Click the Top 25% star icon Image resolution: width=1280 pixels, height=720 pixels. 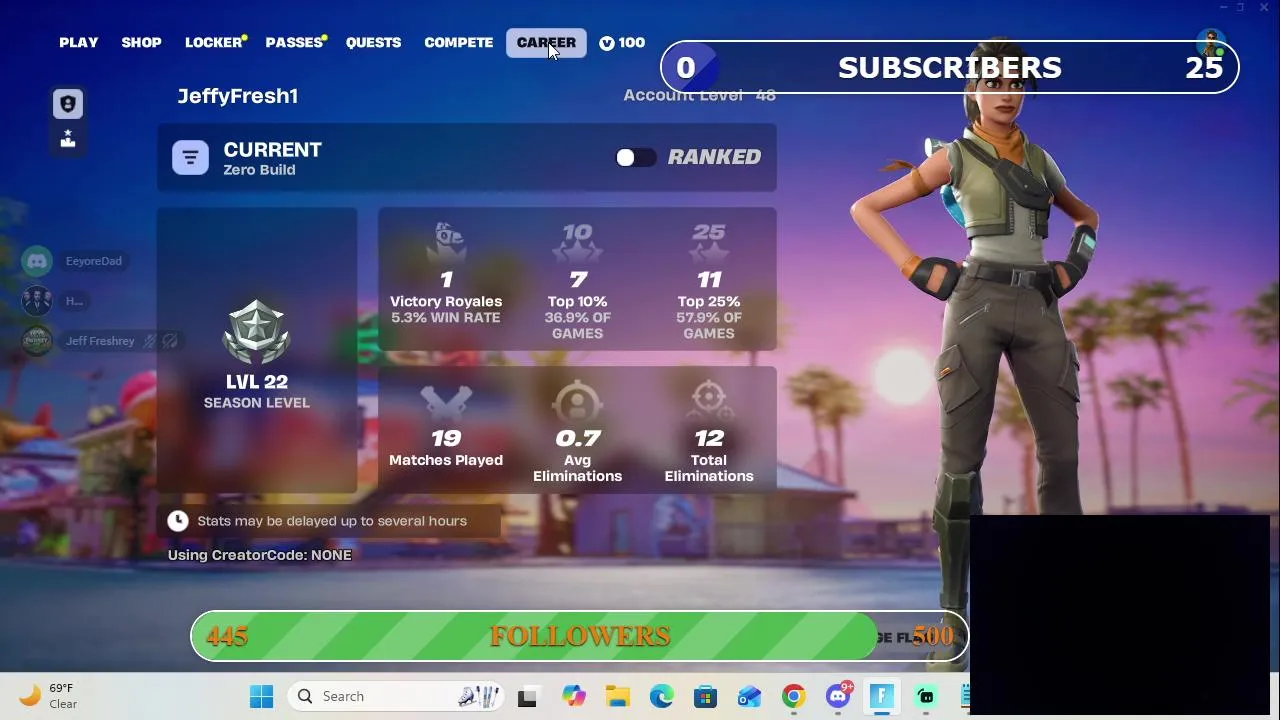point(708,244)
